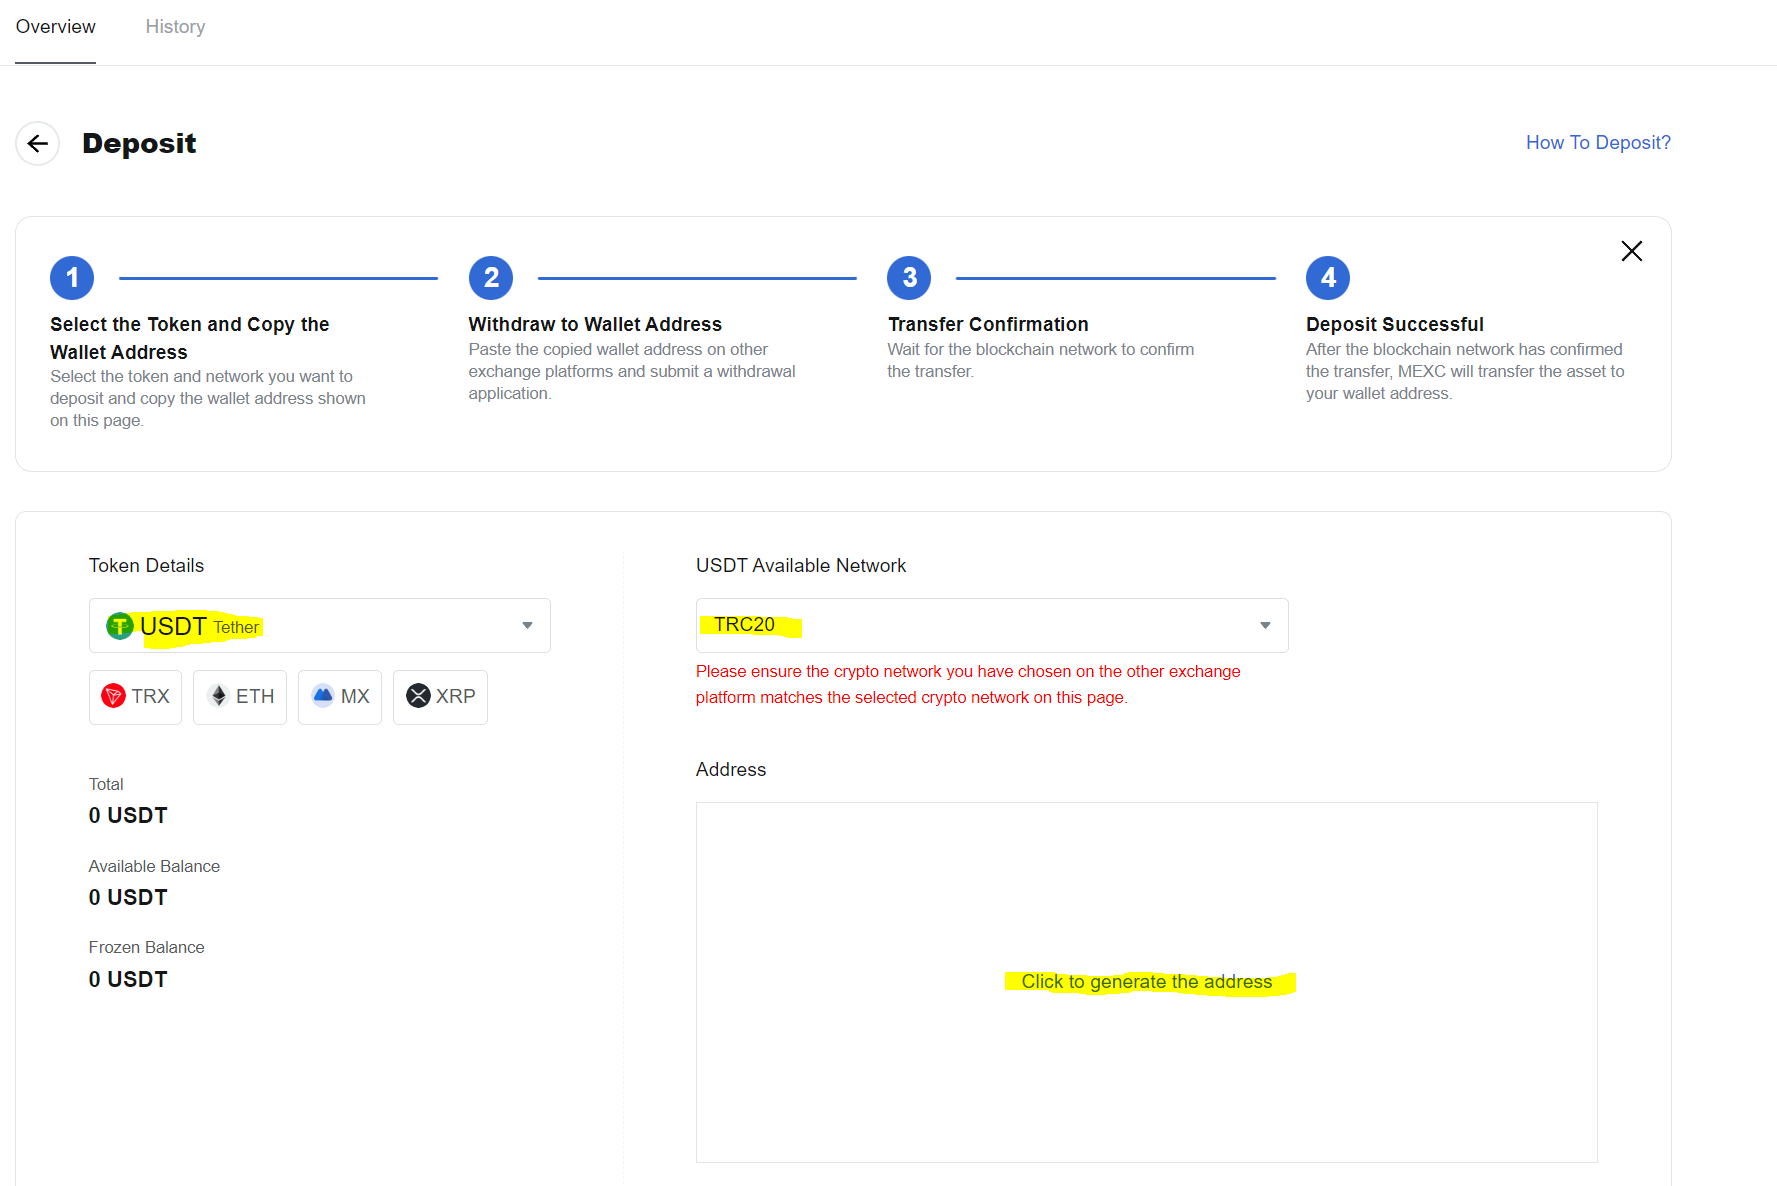Switch to the History tab
The width and height of the screenshot is (1777, 1186).
tap(175, 27)
